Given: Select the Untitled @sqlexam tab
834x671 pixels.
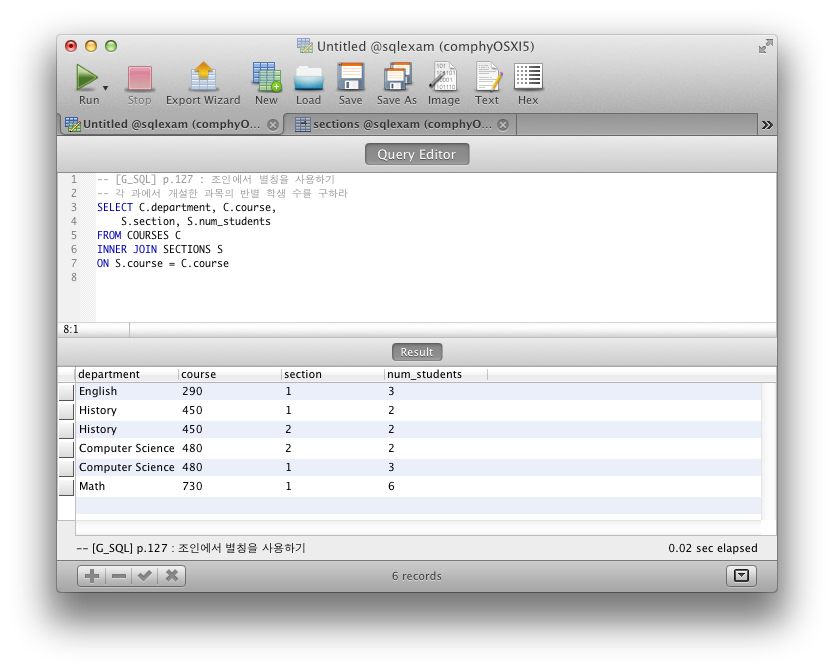Looking at the screenshot, I should point(171,124).
